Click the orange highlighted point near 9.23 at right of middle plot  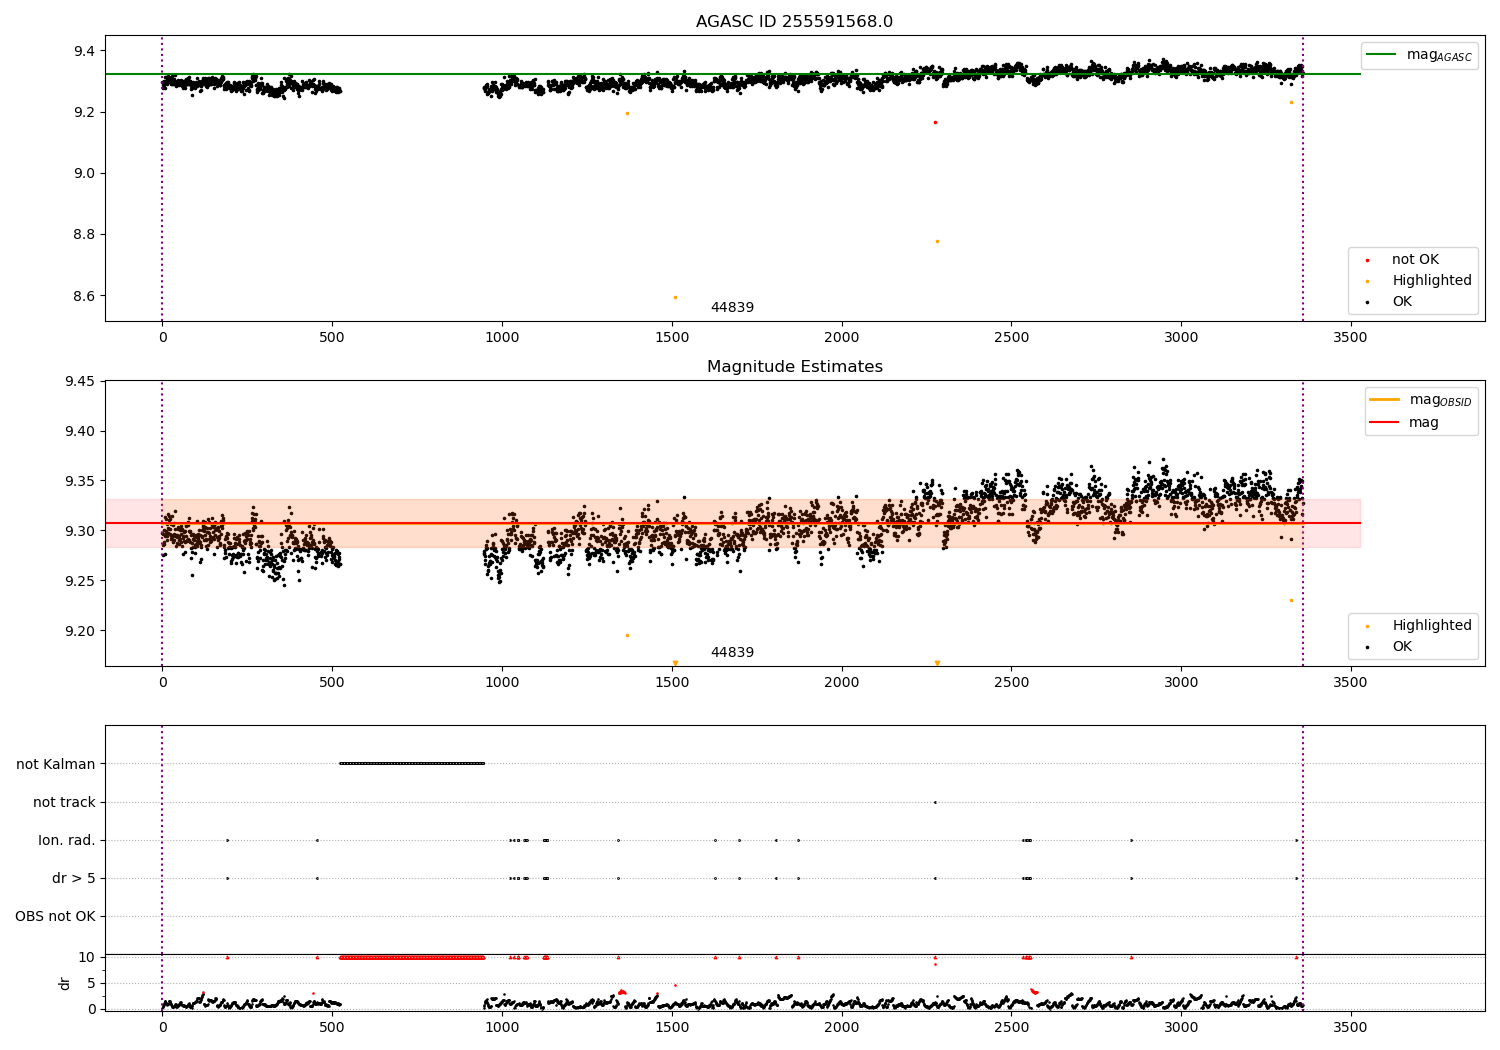1291,600
